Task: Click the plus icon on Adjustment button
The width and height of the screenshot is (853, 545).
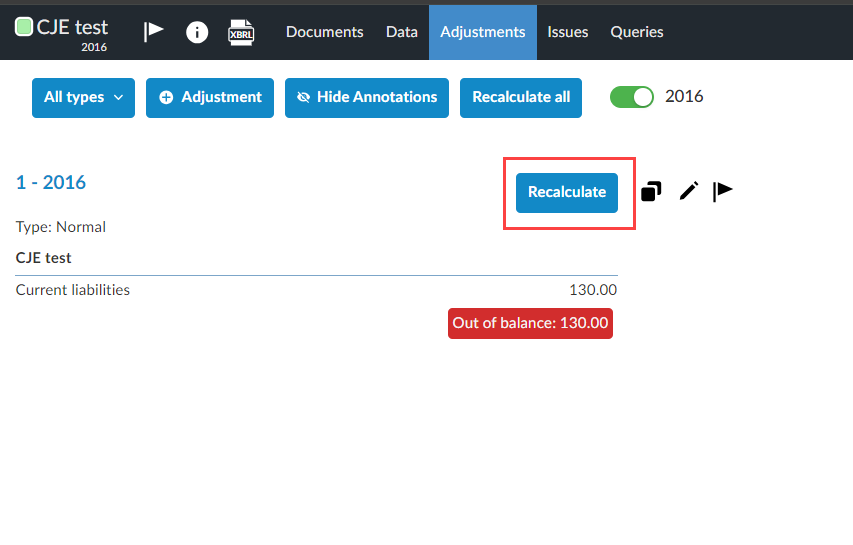Action: click(x=166, y=97)
